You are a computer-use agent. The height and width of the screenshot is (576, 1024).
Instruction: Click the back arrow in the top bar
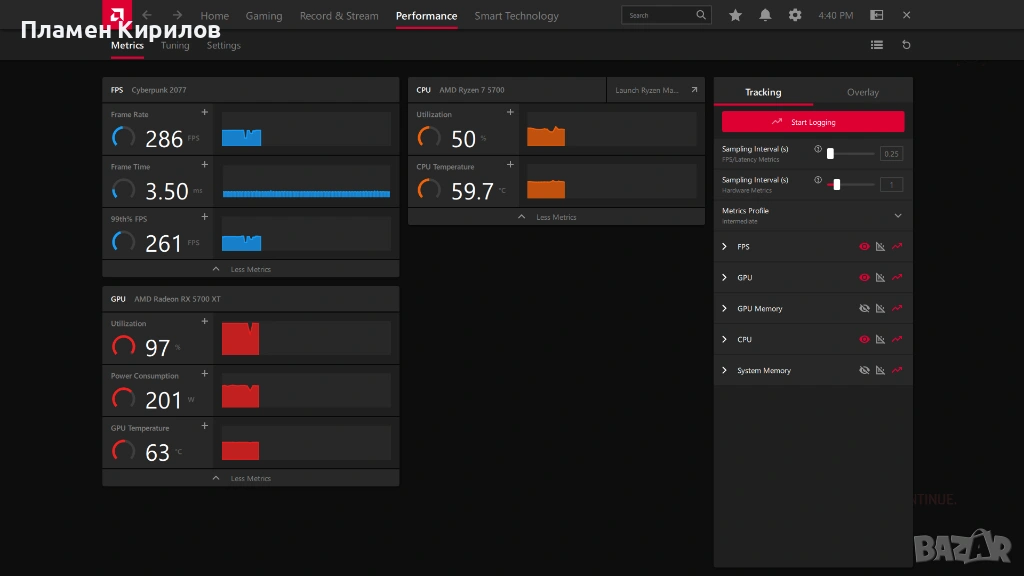pos(147,15)
